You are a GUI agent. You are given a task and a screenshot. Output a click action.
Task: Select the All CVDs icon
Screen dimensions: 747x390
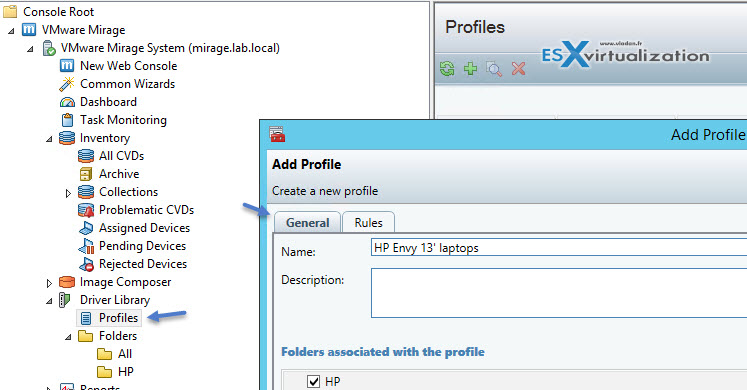tap(86, 156)
